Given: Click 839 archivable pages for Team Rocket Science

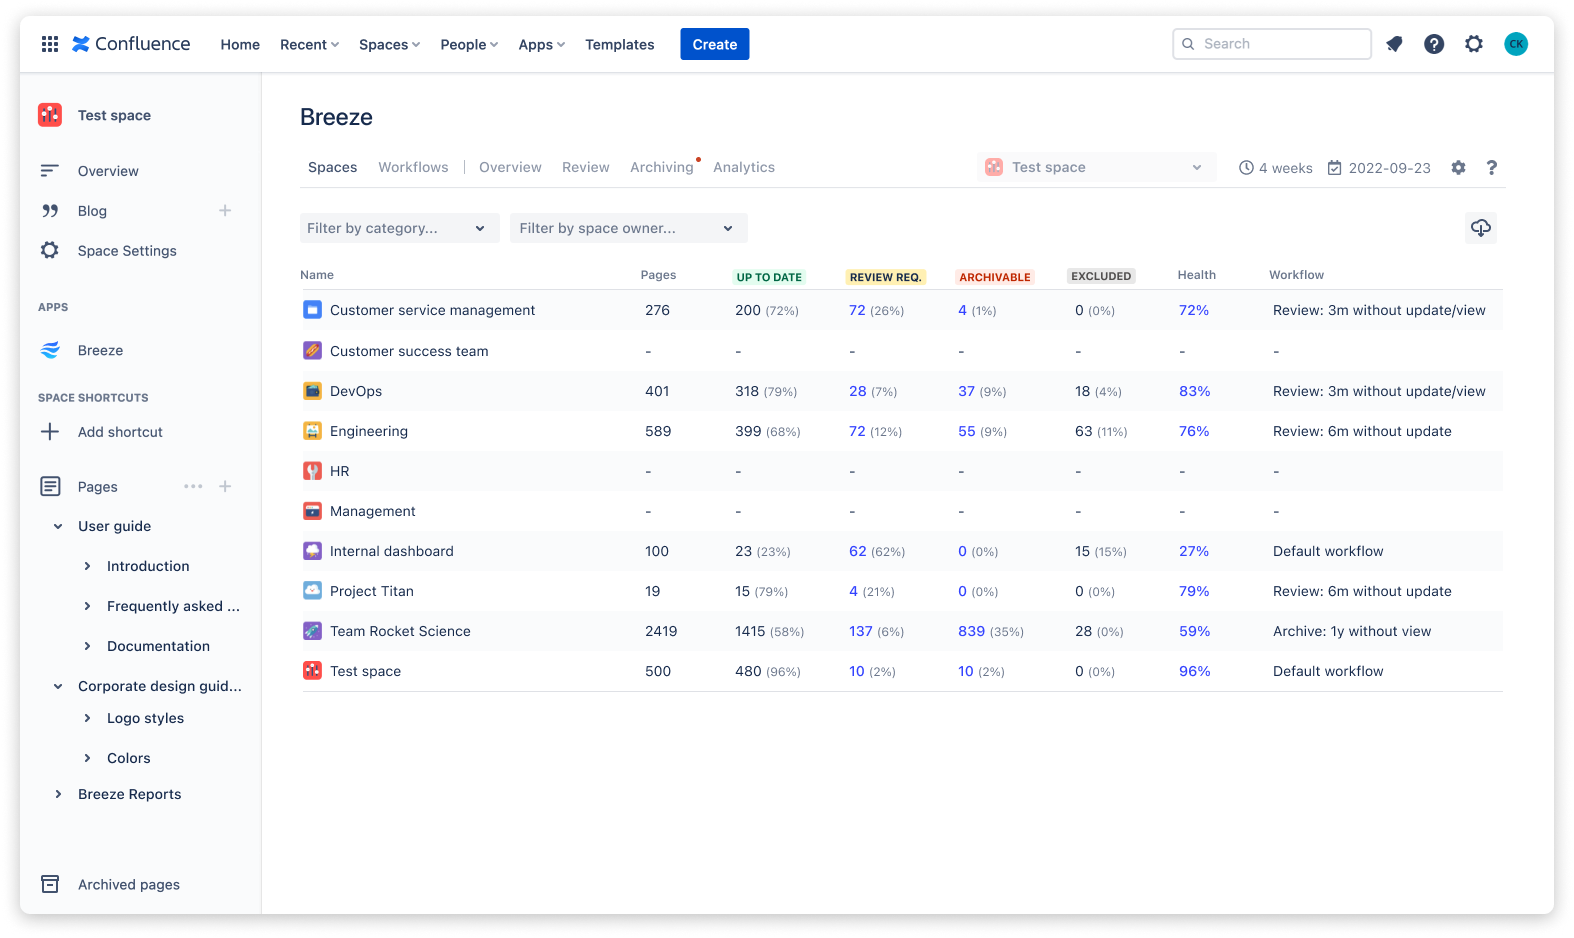Looking at the screenshot, I should [x=971, y=631].
